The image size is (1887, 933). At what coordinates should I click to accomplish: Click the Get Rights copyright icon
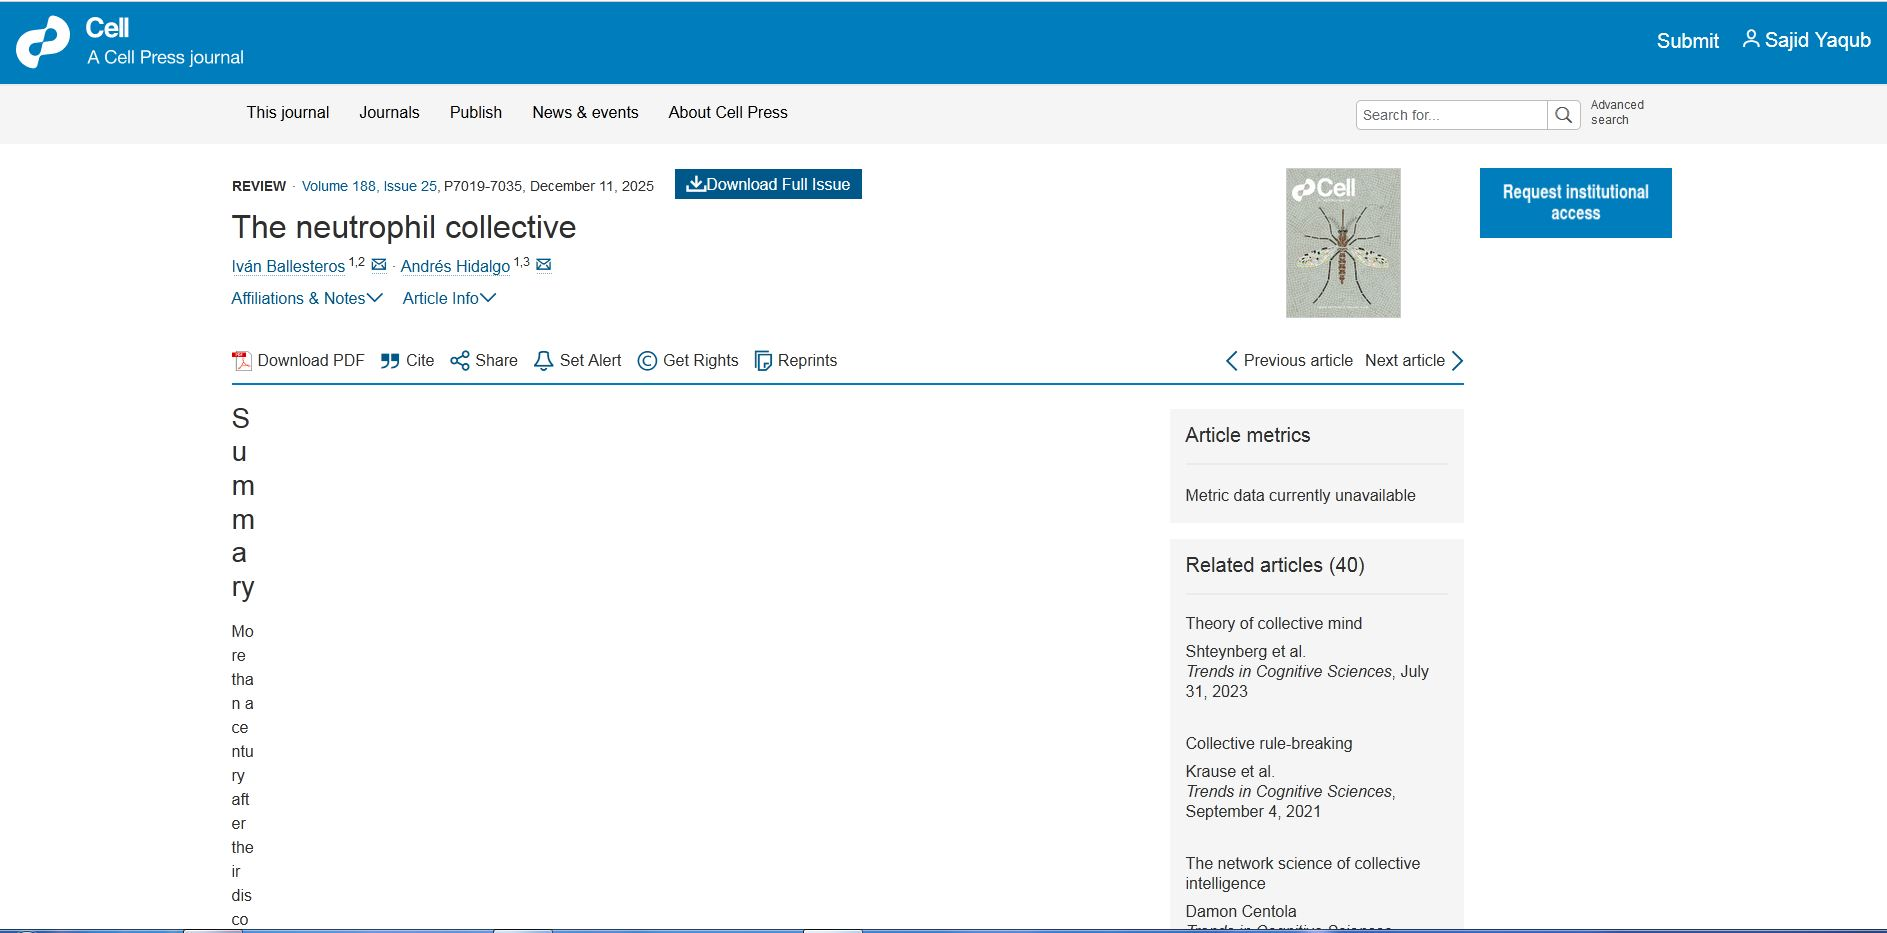[647, 361]
